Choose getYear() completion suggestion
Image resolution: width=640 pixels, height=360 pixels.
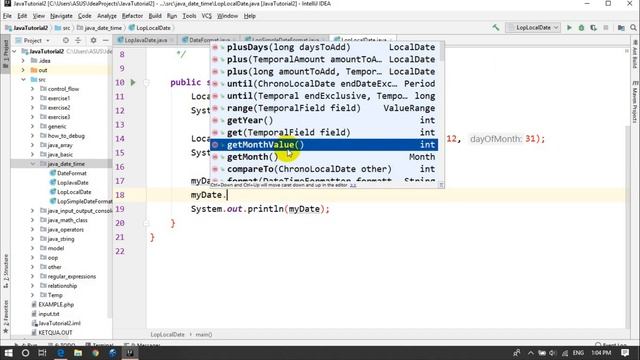tap(324, 120)
